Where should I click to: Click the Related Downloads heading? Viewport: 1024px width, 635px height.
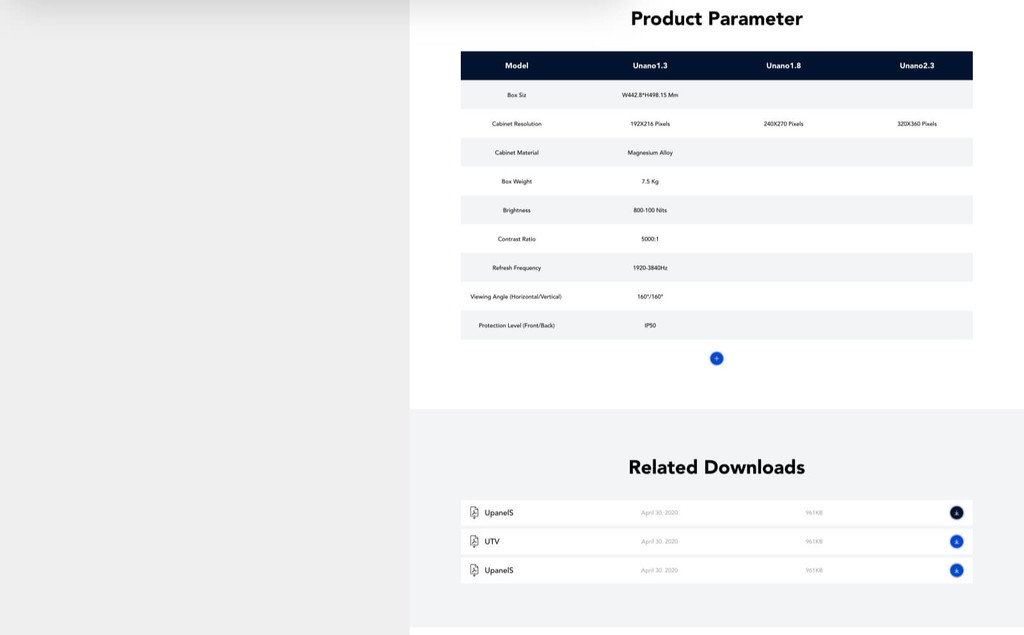click(716, 467)
